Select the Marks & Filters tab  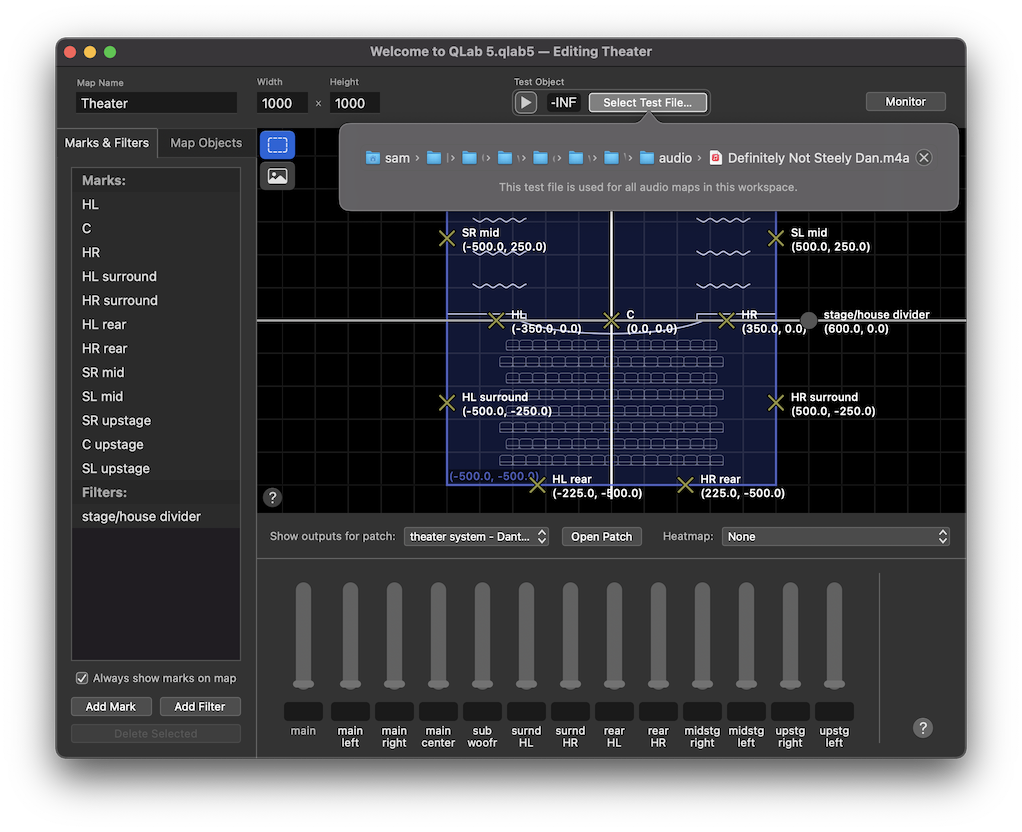(x=107, y=143)
